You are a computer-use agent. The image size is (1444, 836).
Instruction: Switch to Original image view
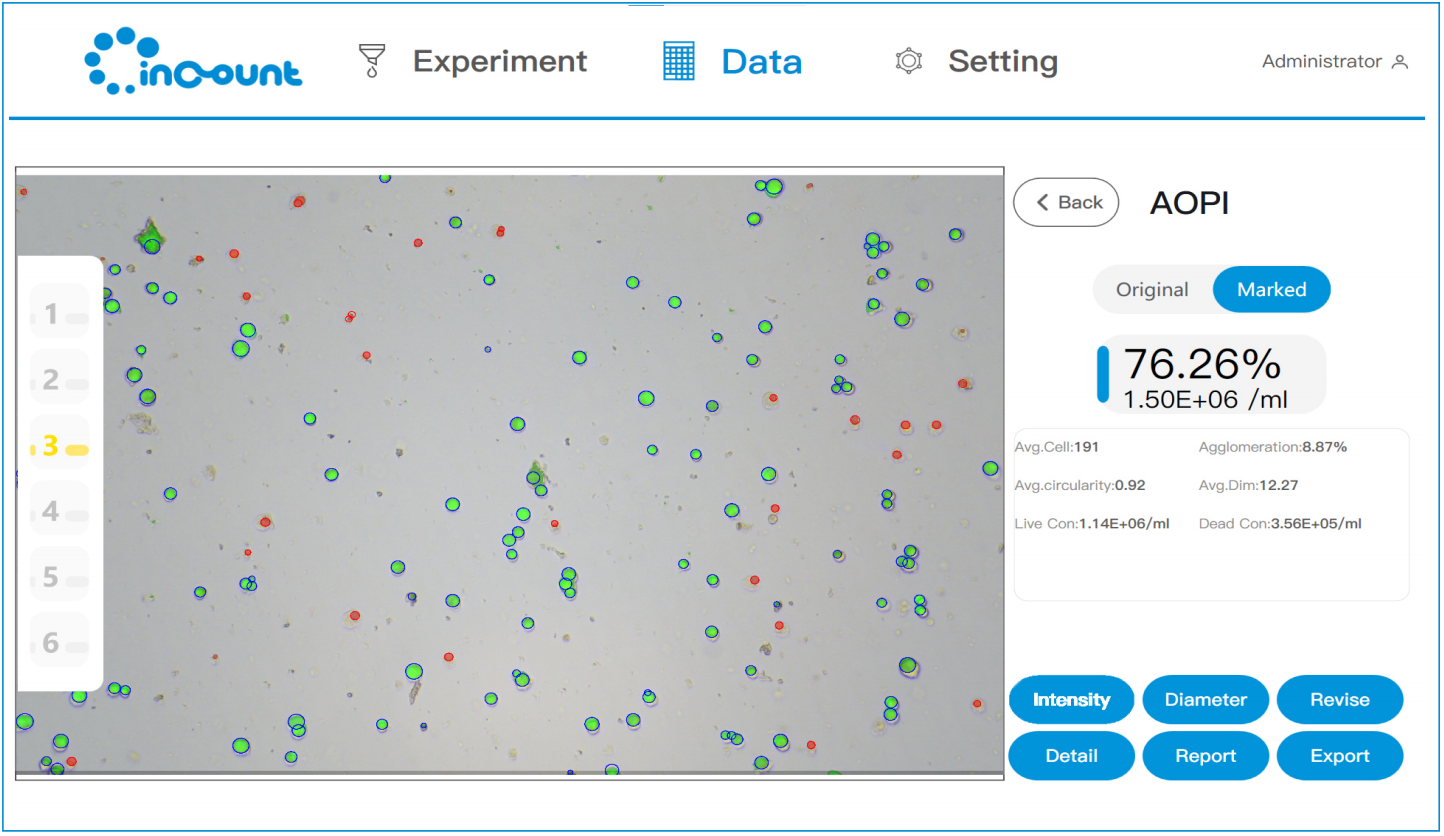click(x=1152, y=290)
